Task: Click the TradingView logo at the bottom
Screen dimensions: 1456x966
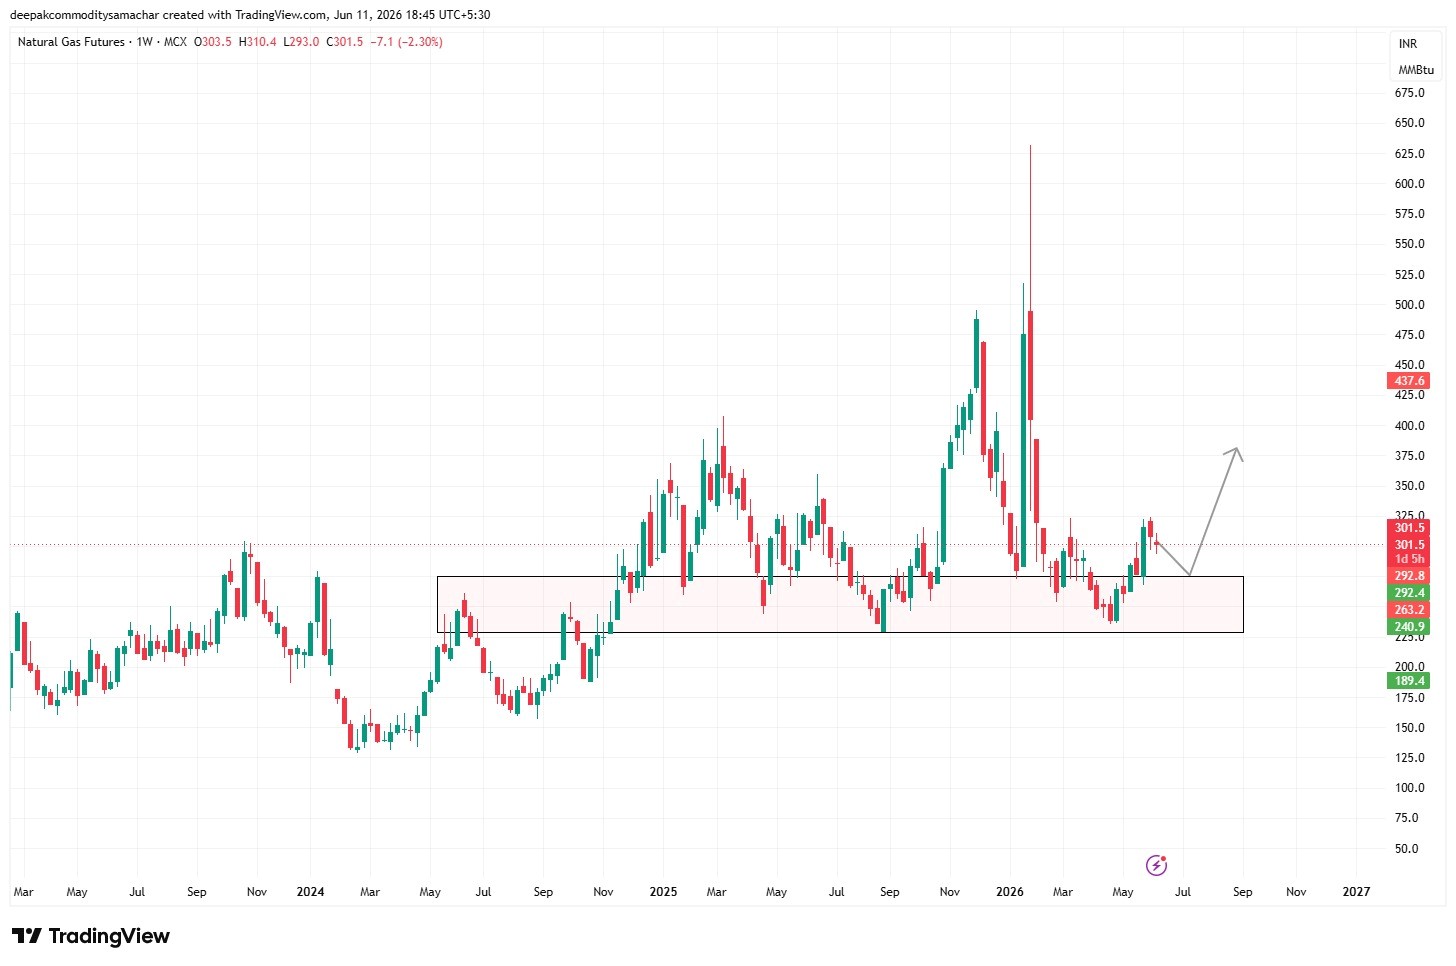Action: (x=91, y=936)
